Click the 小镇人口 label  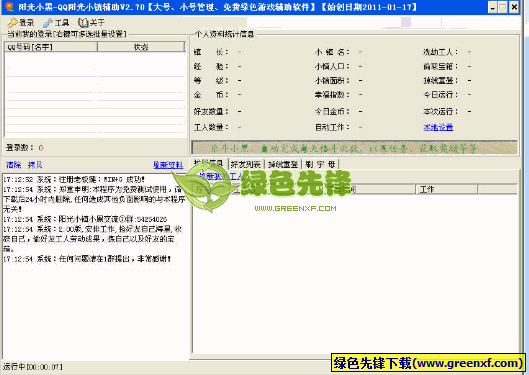(332, 66)
